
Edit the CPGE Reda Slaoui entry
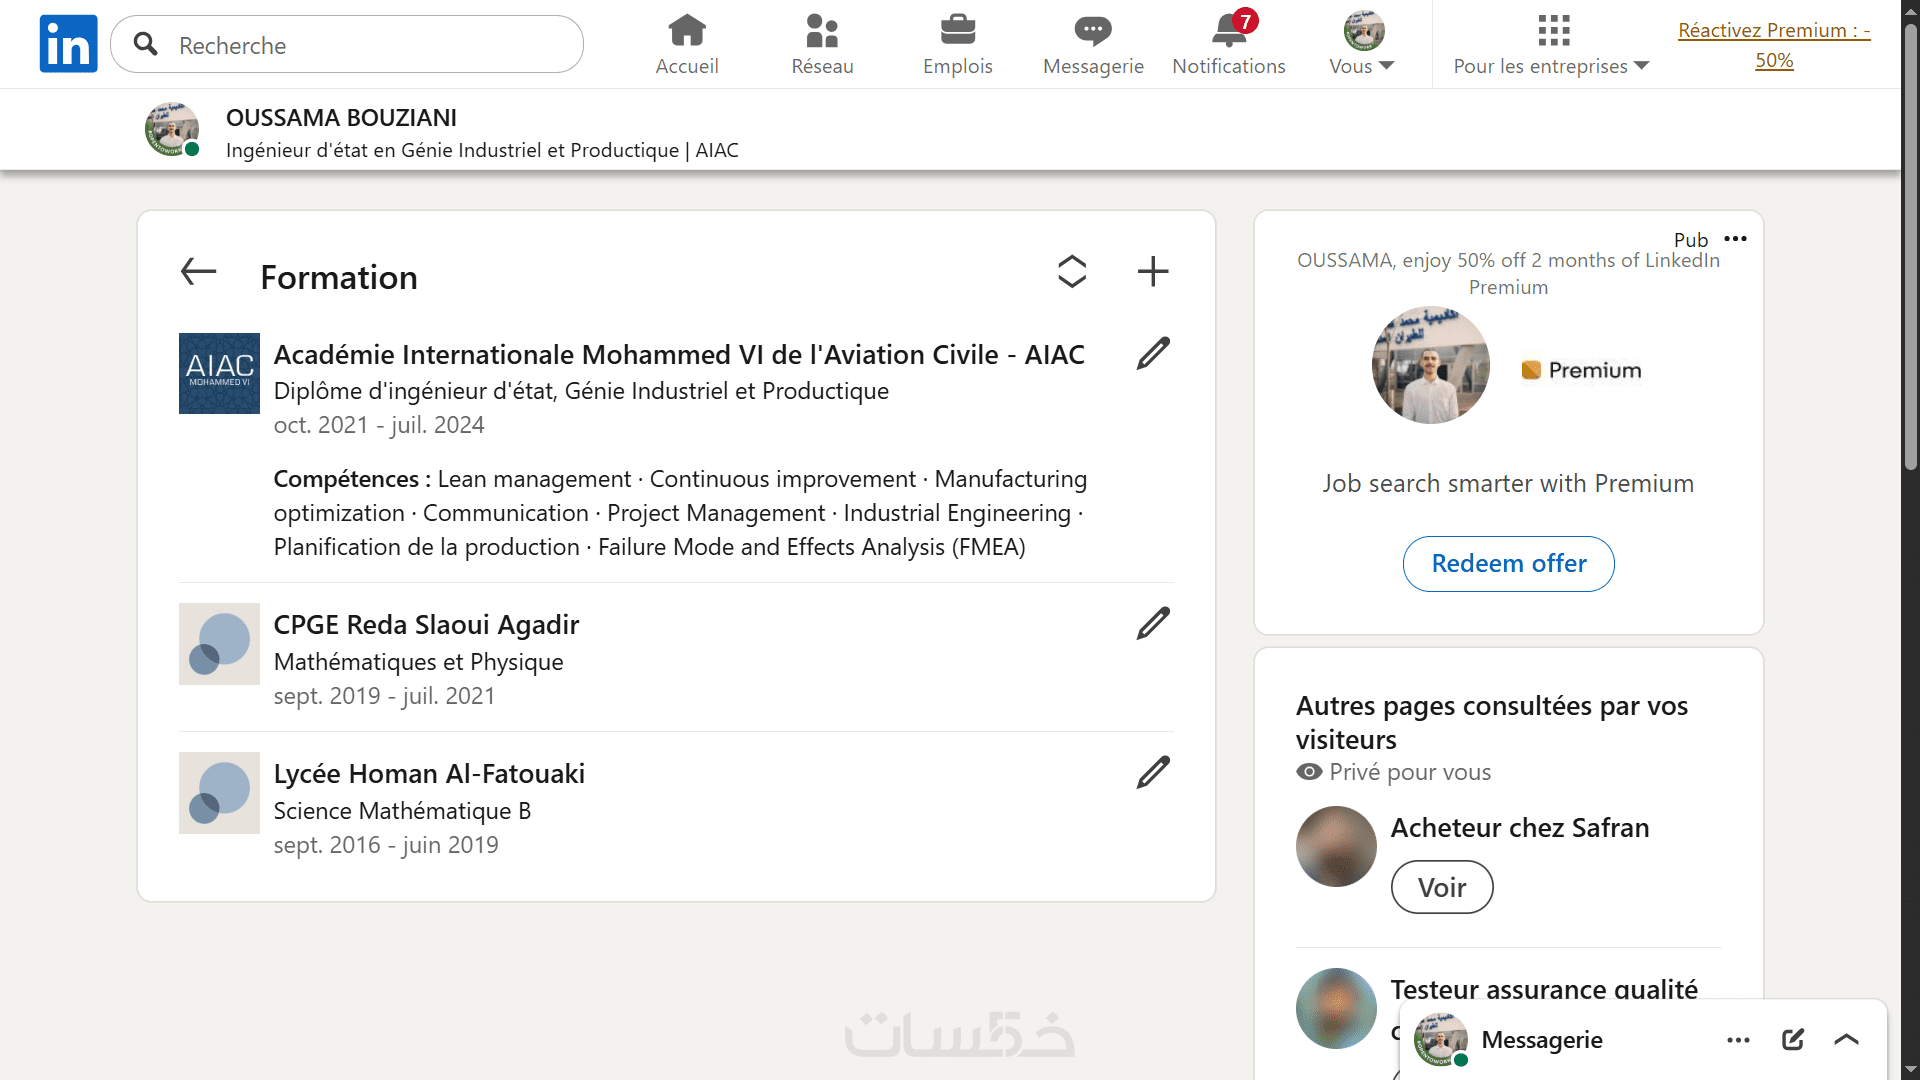coord(1153,623)
